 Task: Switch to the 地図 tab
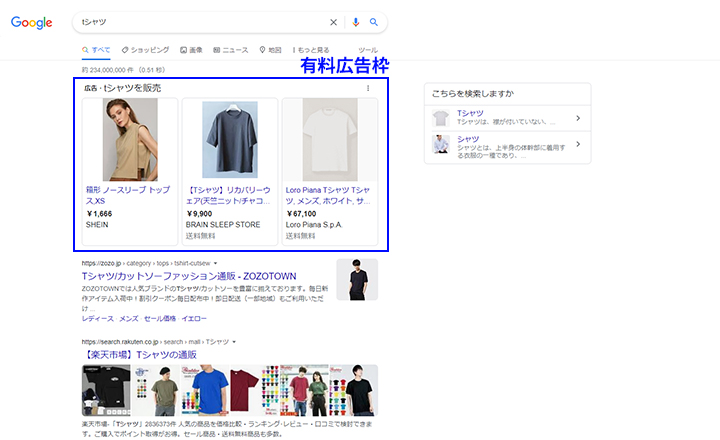pyautogui.click(x=269, y=49)
